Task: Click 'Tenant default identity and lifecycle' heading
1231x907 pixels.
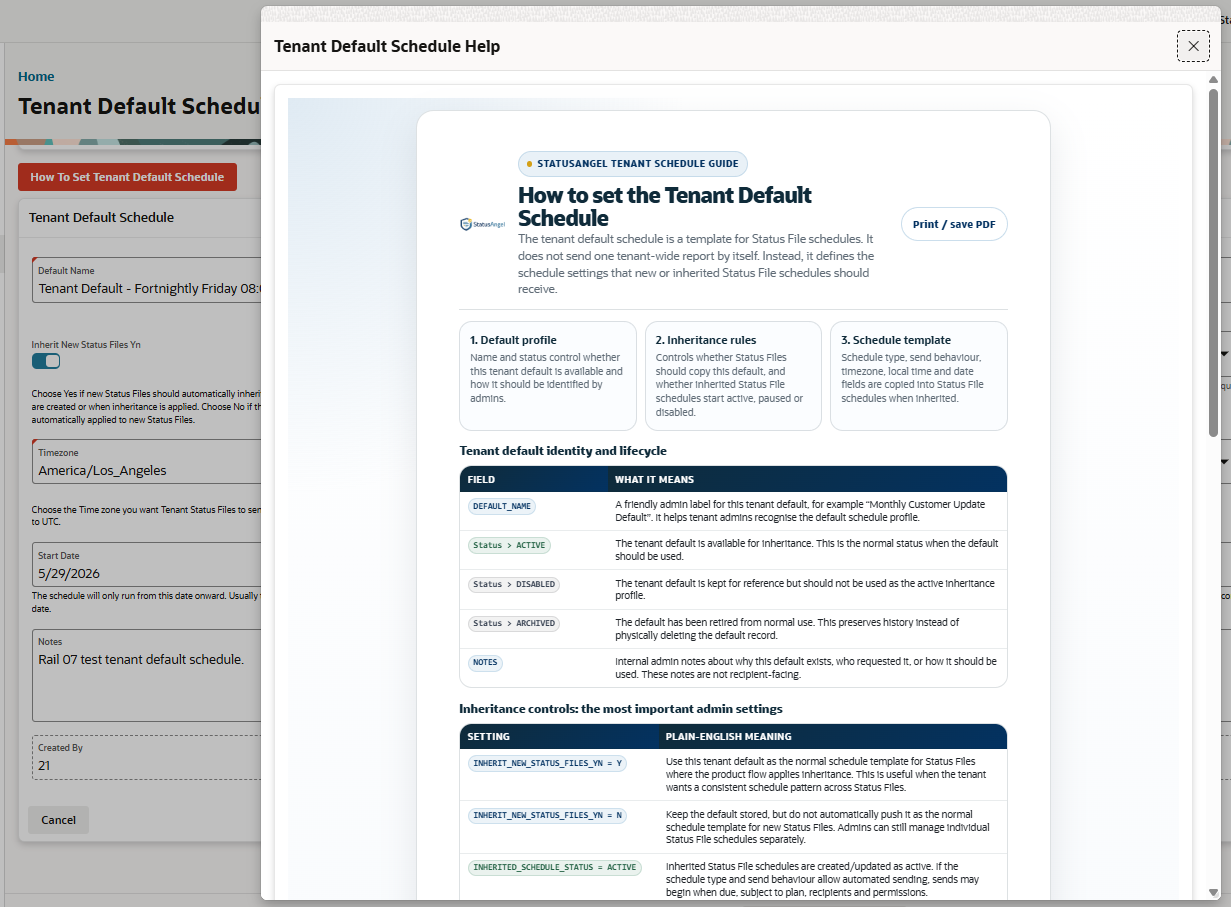Action: 563,451
